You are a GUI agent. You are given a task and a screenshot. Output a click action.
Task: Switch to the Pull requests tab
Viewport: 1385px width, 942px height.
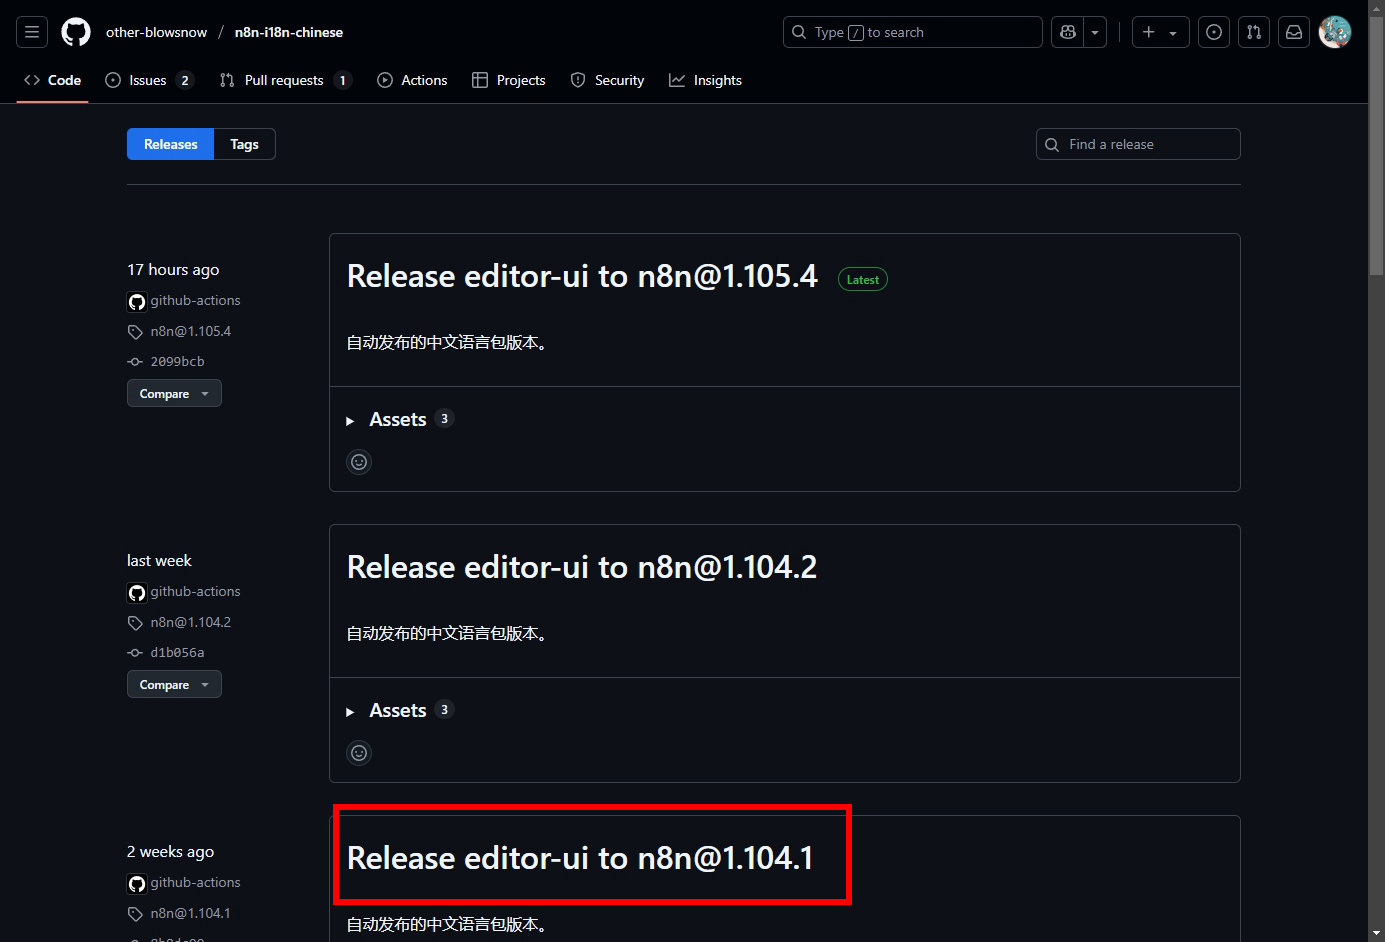point(285,80)
